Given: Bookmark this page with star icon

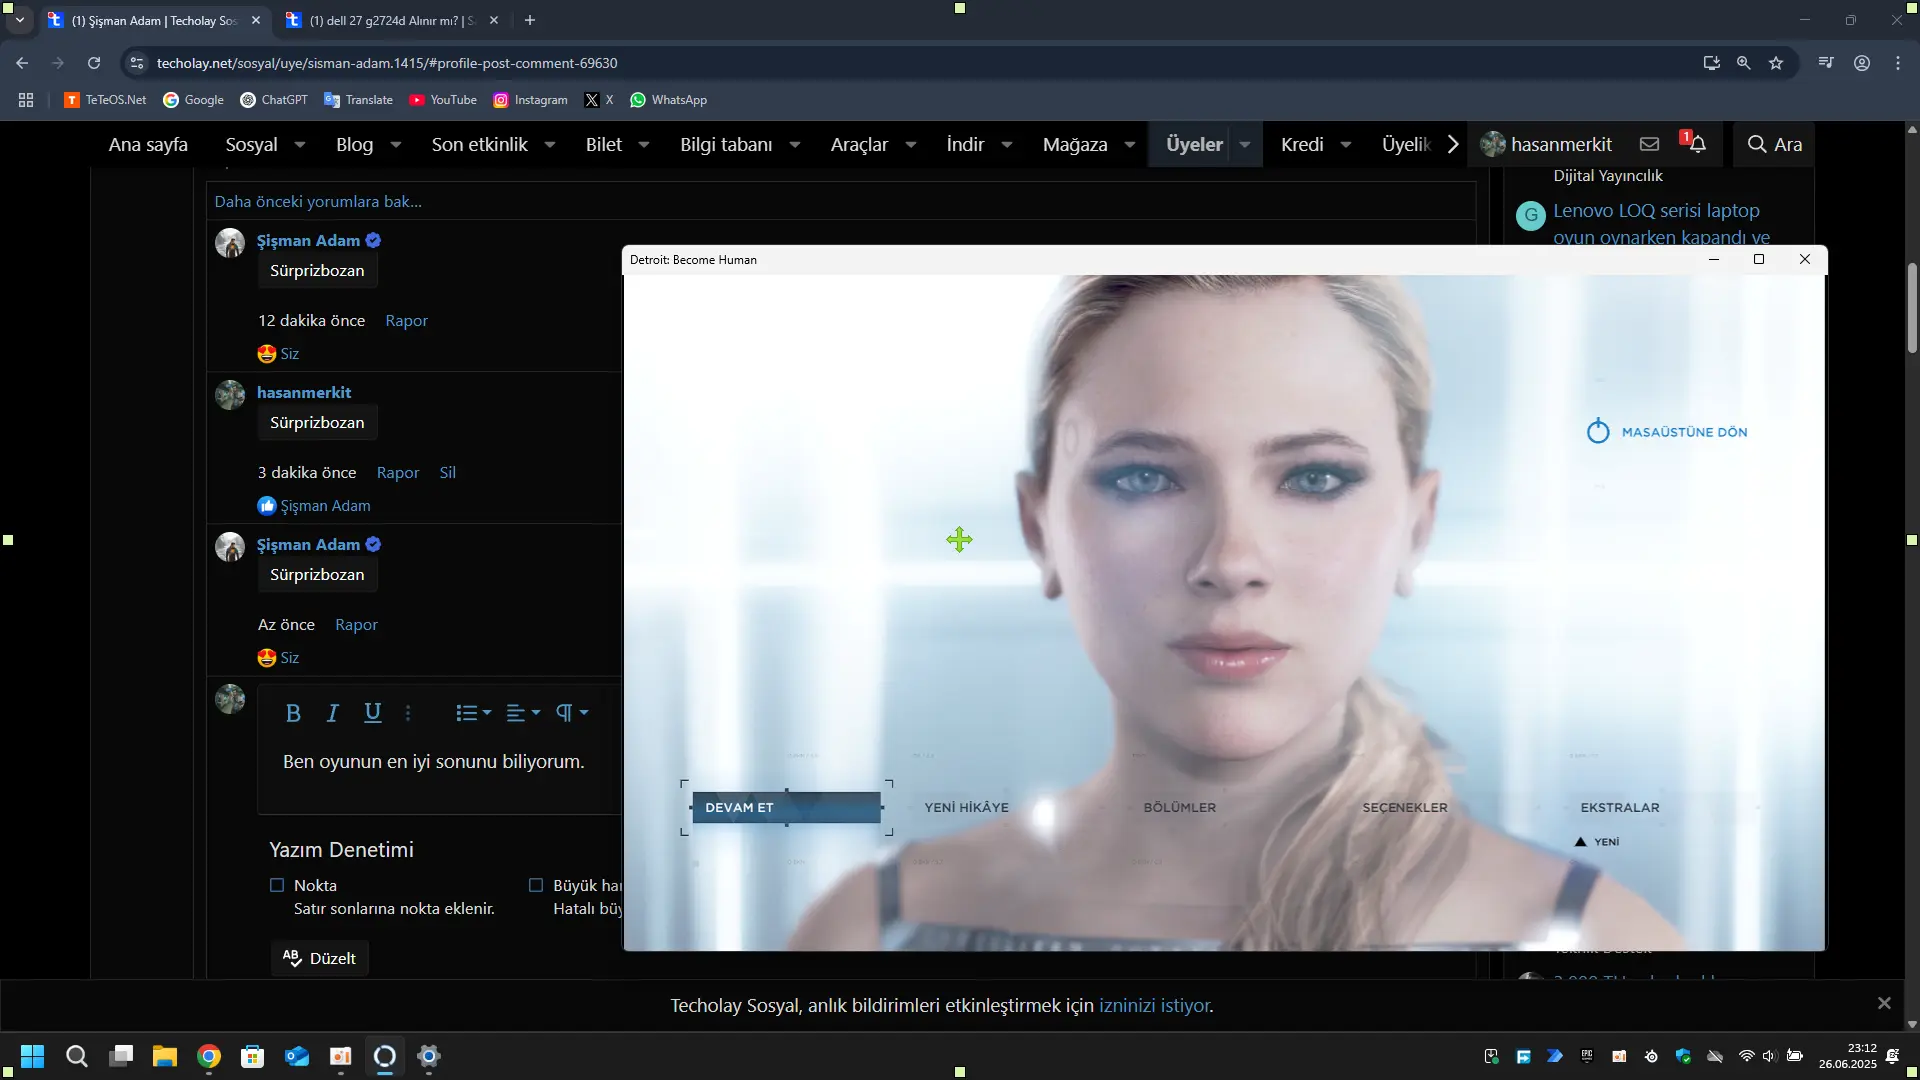Looking at the screenshot, I should click(x=1776, y=63).
